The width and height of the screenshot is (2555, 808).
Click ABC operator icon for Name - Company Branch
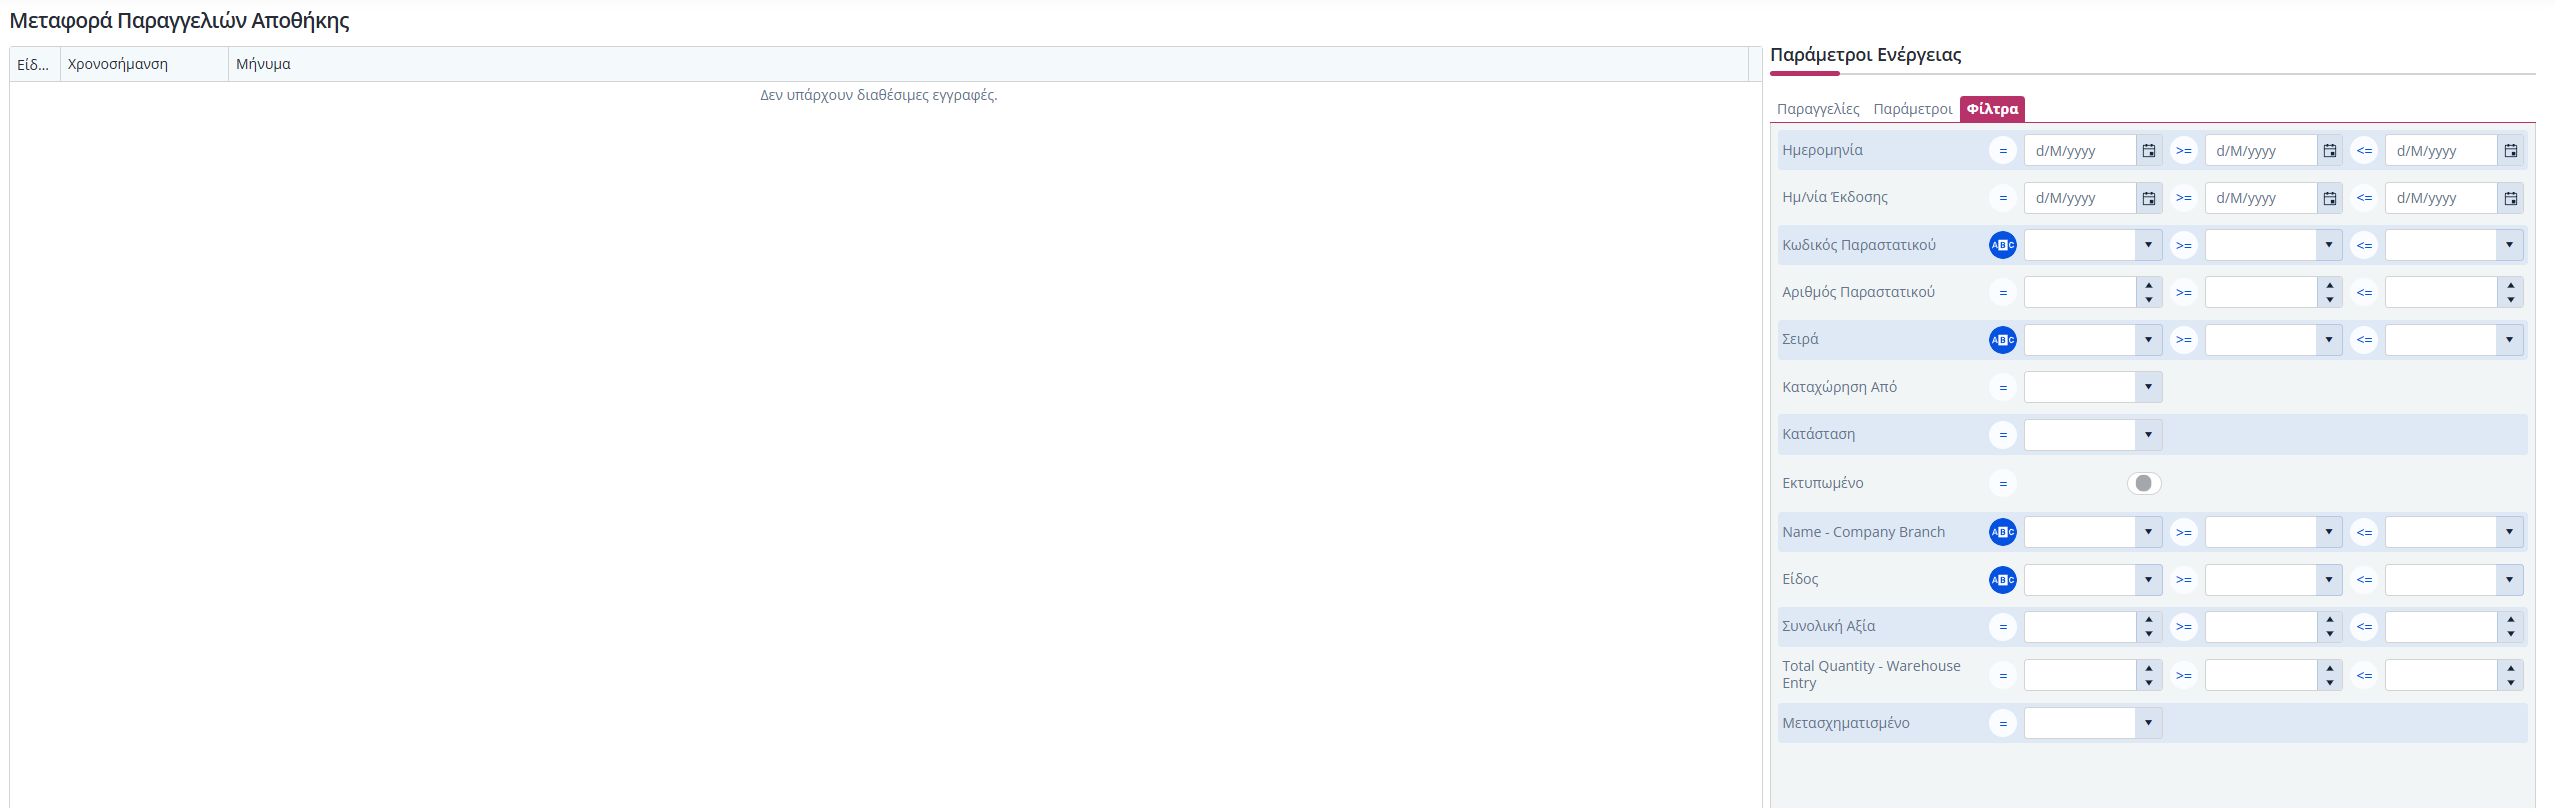click(x=2002, y=532)
